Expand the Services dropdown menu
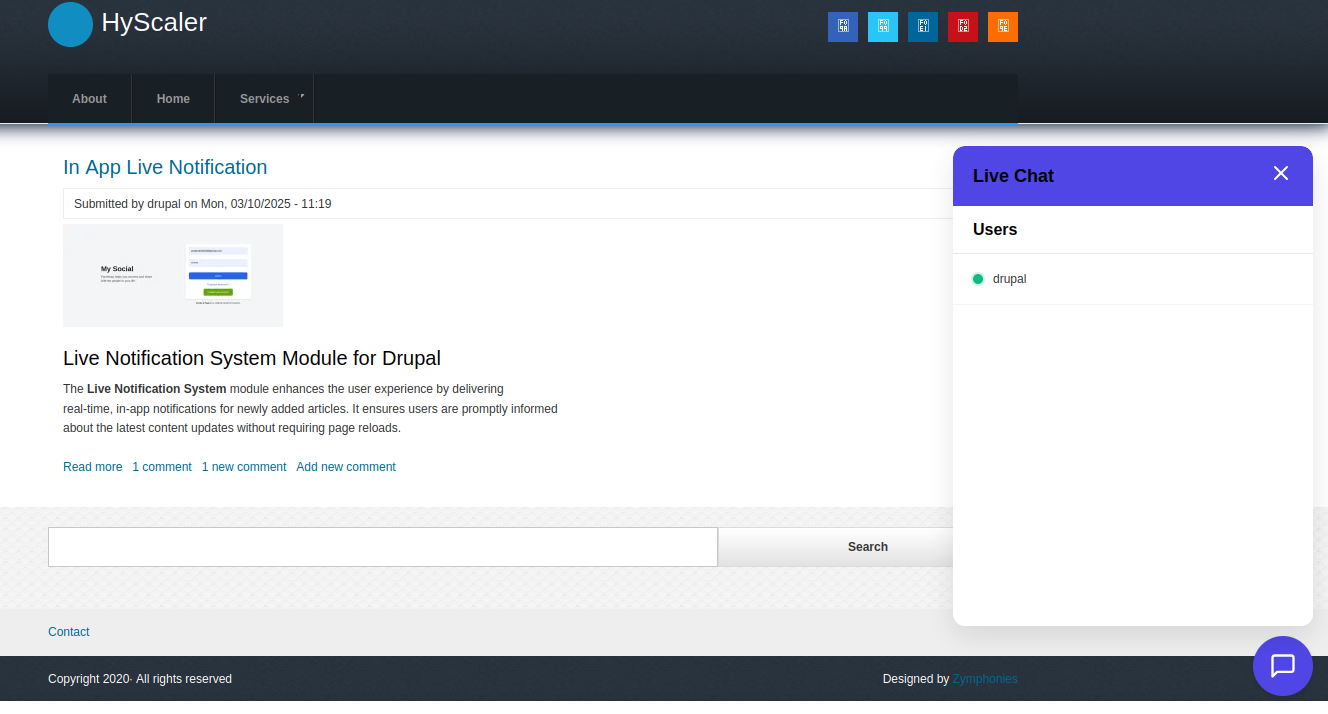Viewport: 1328px width, 714px height. 263,98
